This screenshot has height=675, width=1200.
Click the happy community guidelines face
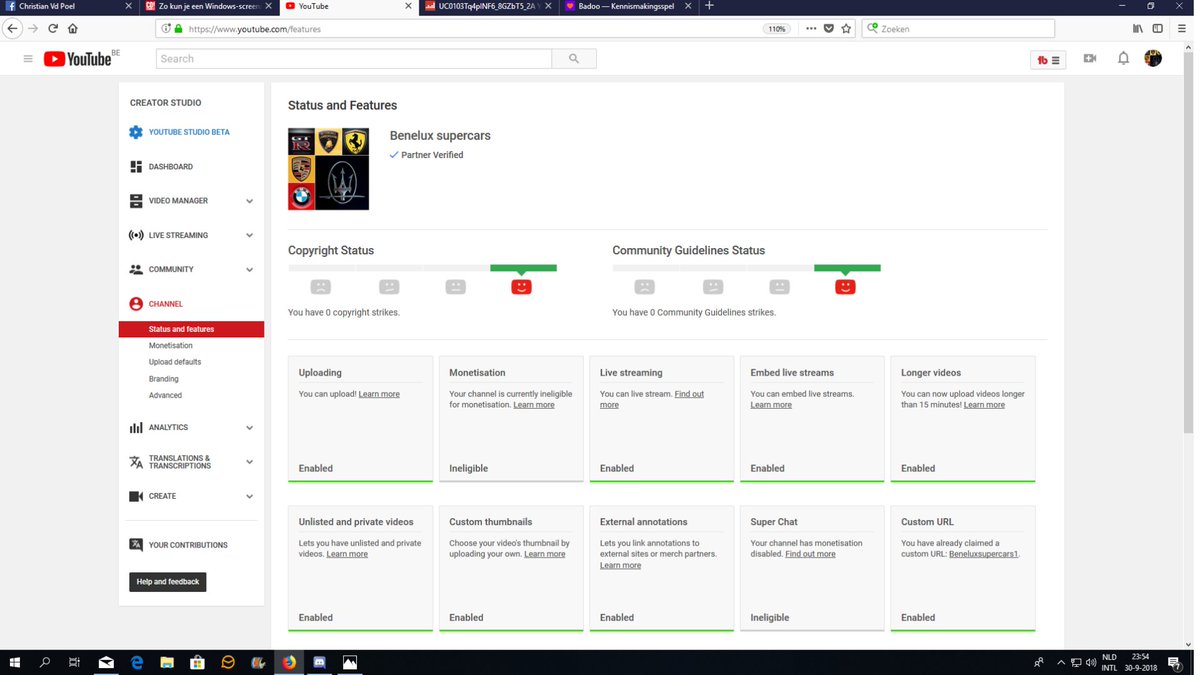point(845,287)
